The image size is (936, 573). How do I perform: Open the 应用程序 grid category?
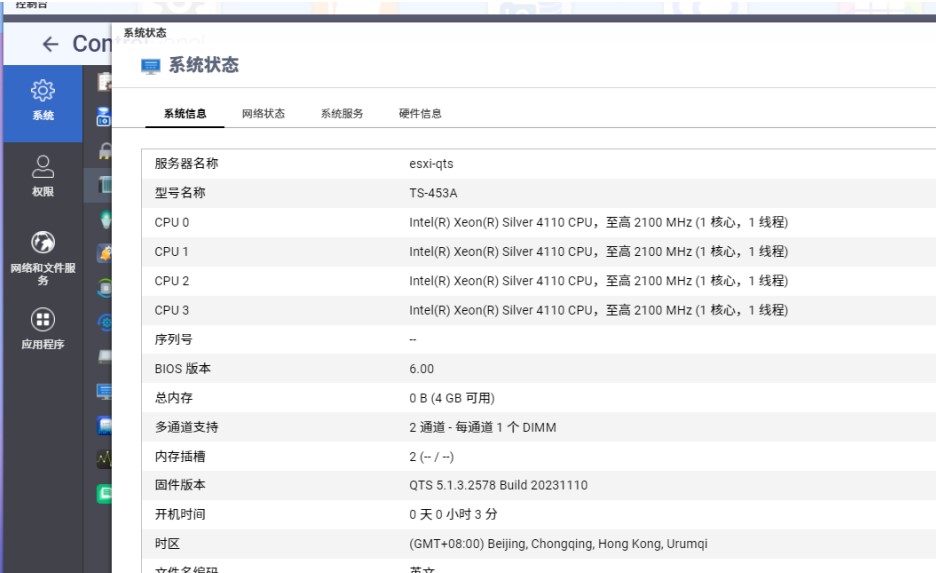42,328
